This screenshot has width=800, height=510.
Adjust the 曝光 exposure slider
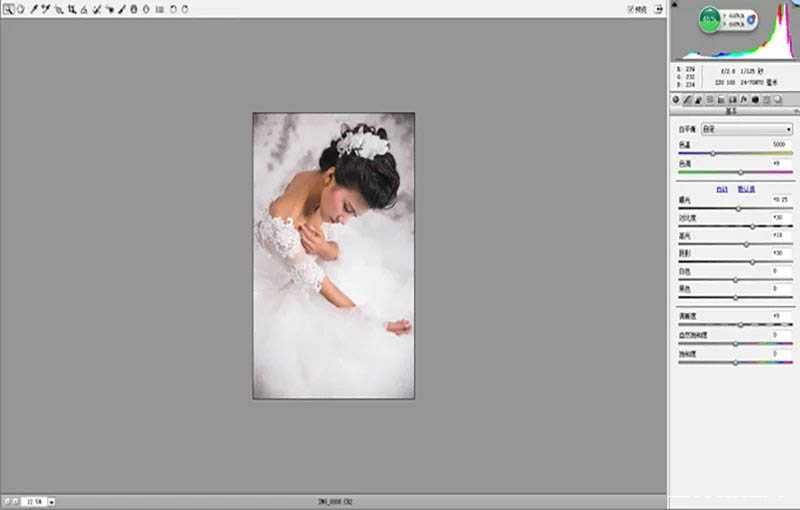(x=738, y=209)
